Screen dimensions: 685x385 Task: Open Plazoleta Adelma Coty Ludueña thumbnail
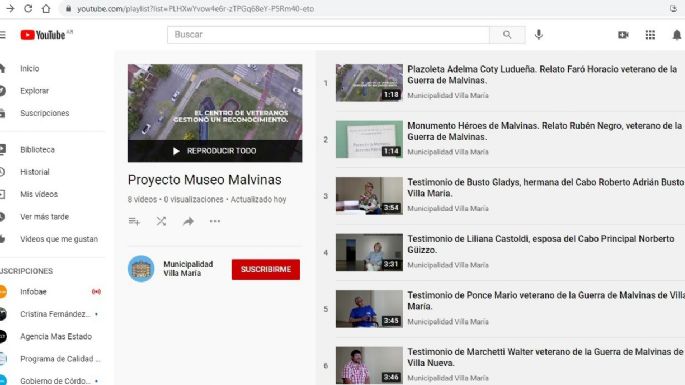(x=369, y=83)
